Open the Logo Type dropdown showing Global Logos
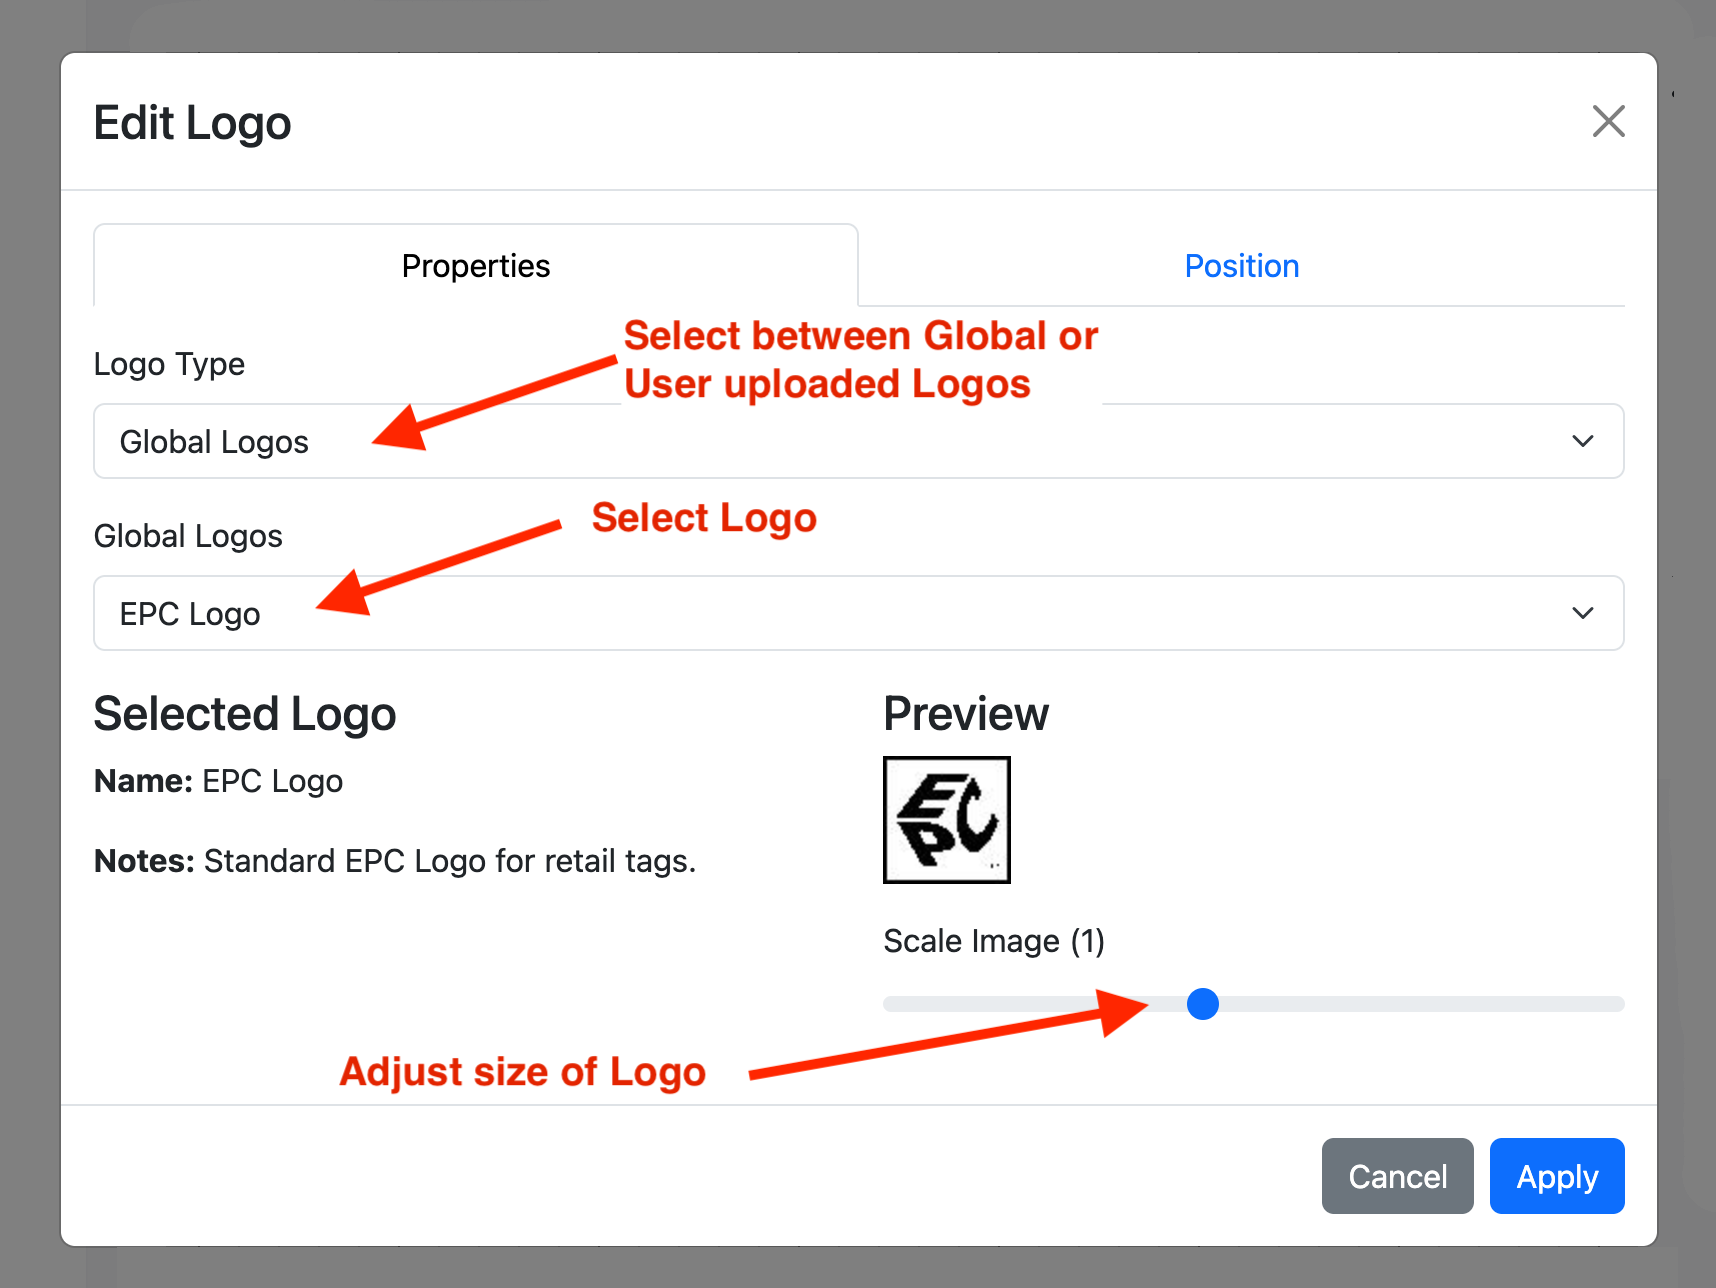 tap(858, 441)
